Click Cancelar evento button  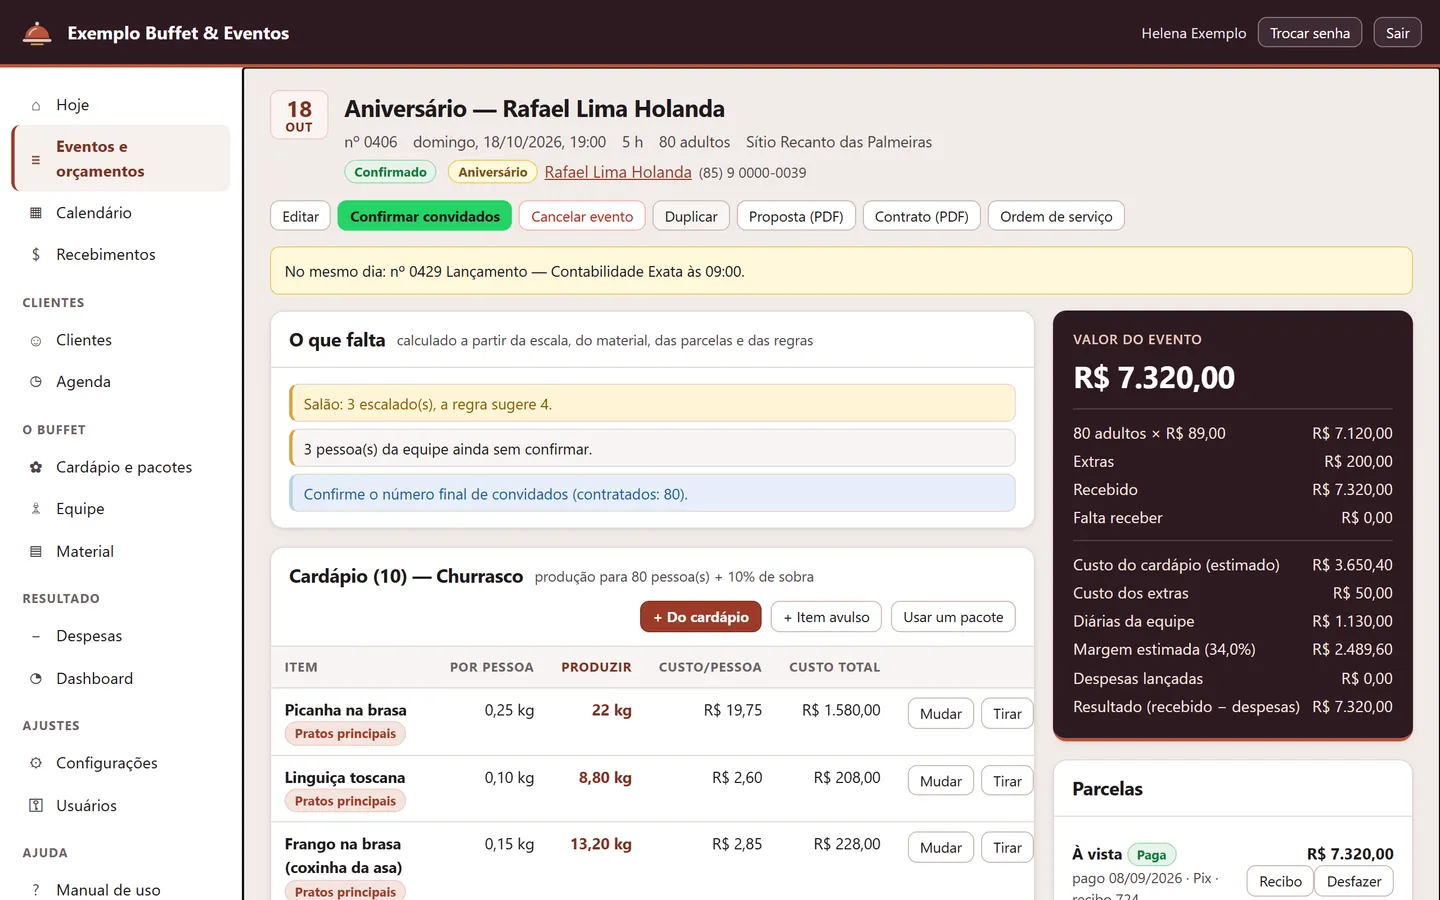pos(582,216)
